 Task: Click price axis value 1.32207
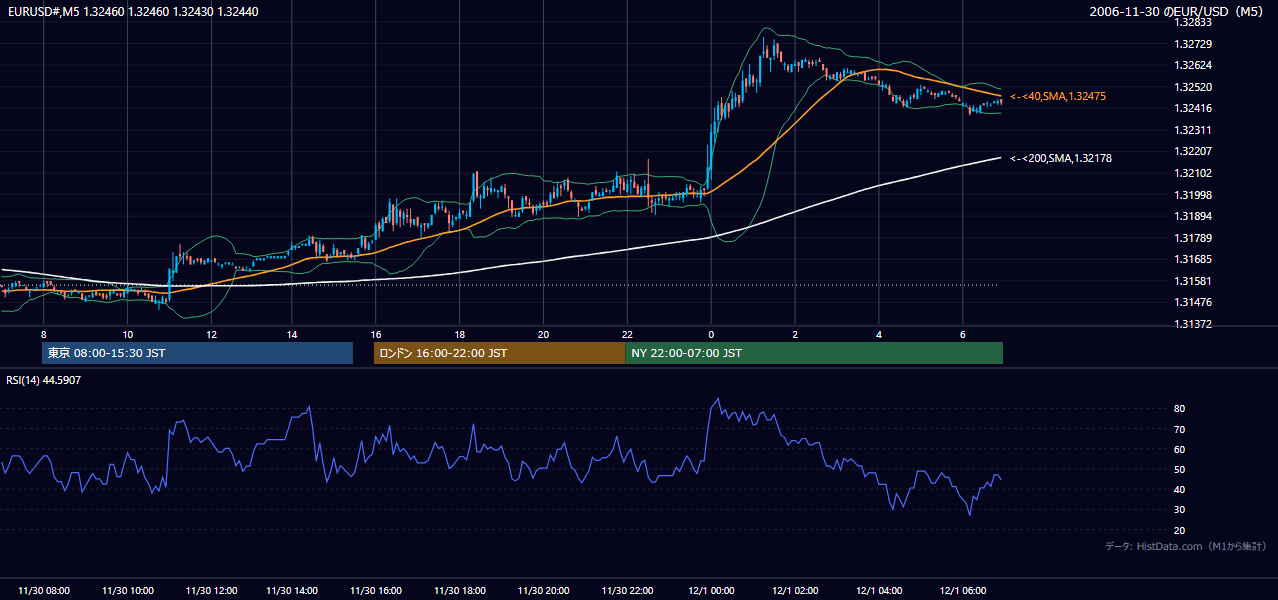(1194, 151)
